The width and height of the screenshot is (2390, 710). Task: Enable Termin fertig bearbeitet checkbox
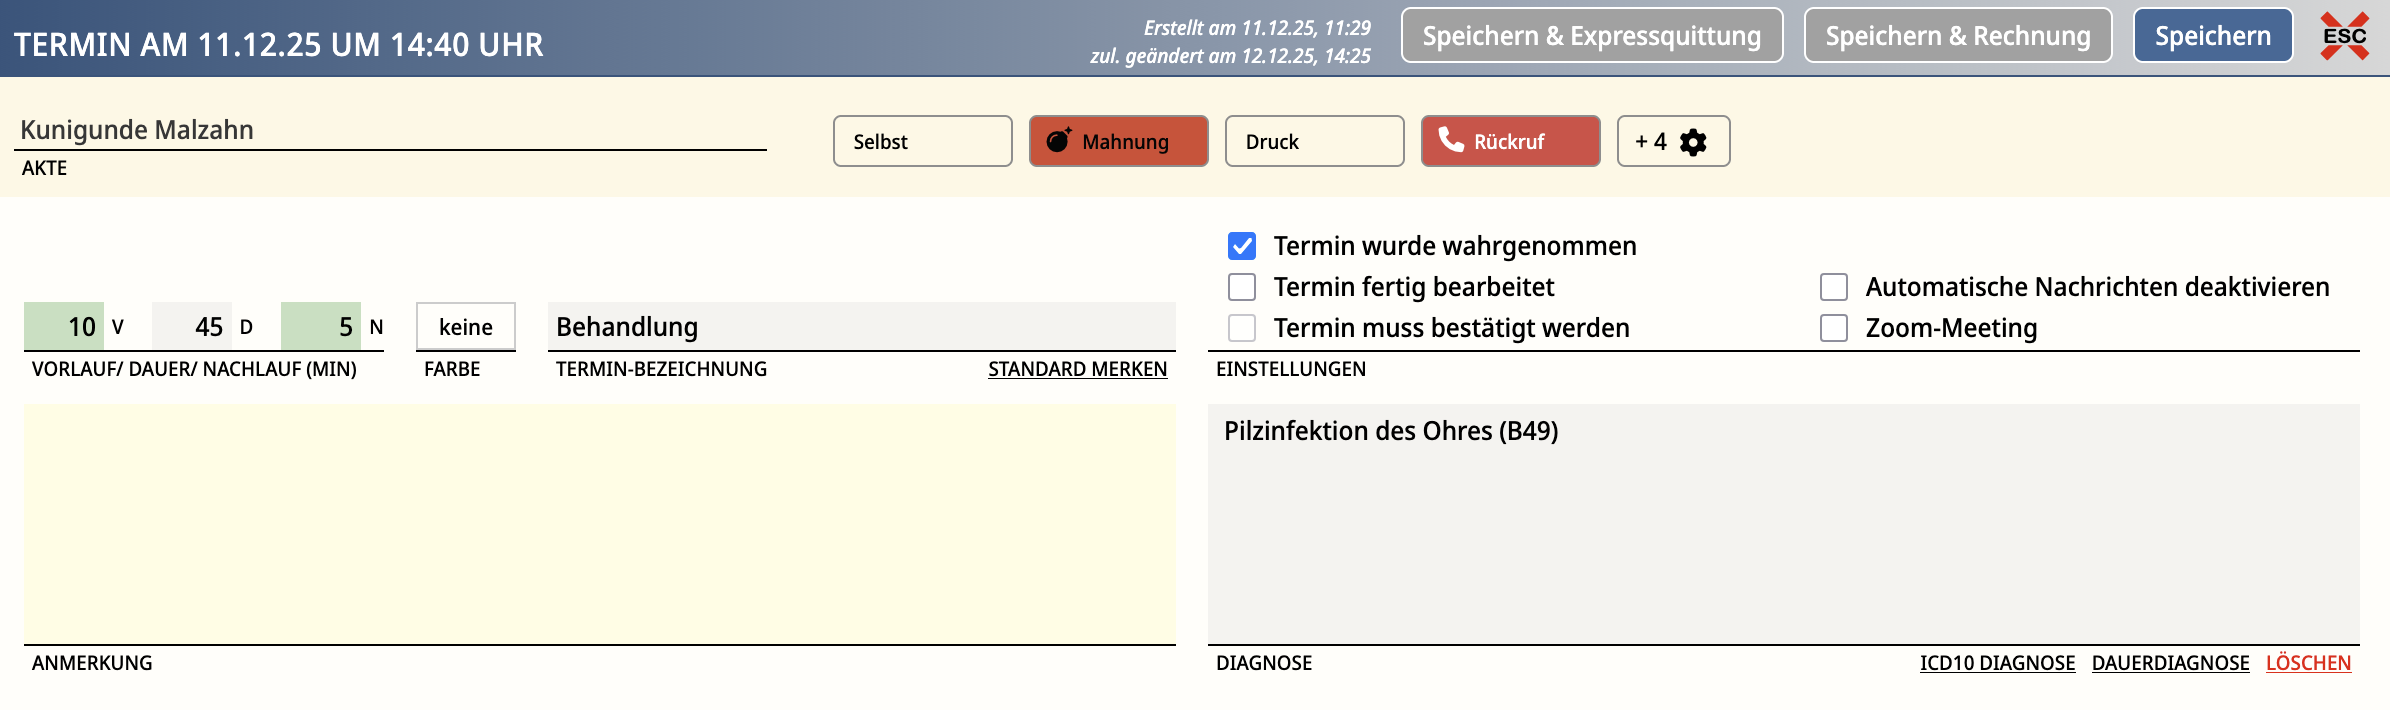1242,287
